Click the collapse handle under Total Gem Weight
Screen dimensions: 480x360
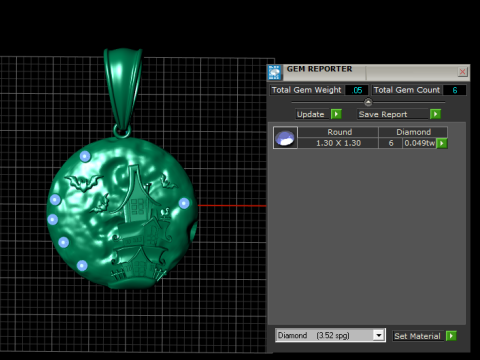(x=368, y=102)
